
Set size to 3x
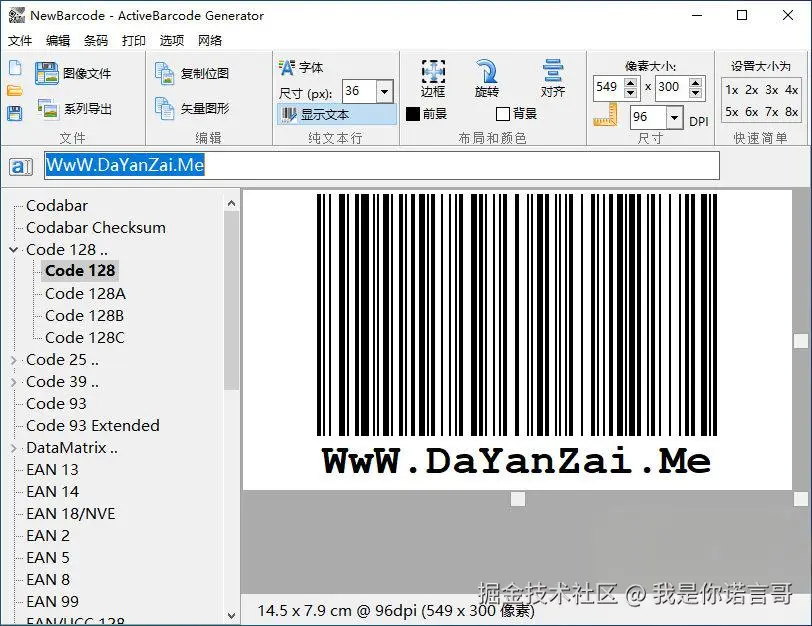pos(772,90)
